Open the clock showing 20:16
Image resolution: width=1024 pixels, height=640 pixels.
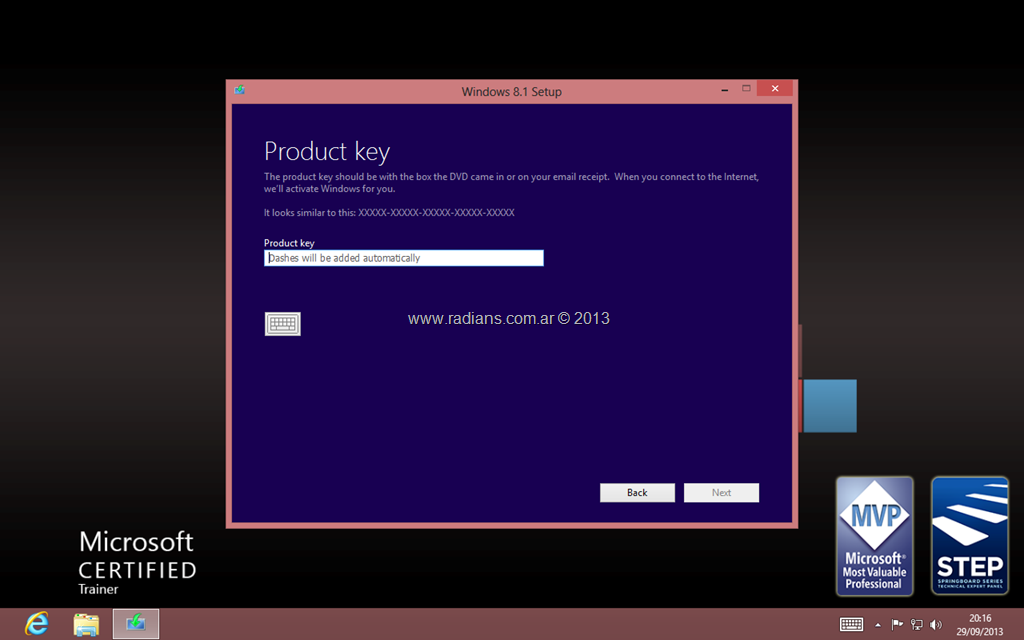coord(980,625)
